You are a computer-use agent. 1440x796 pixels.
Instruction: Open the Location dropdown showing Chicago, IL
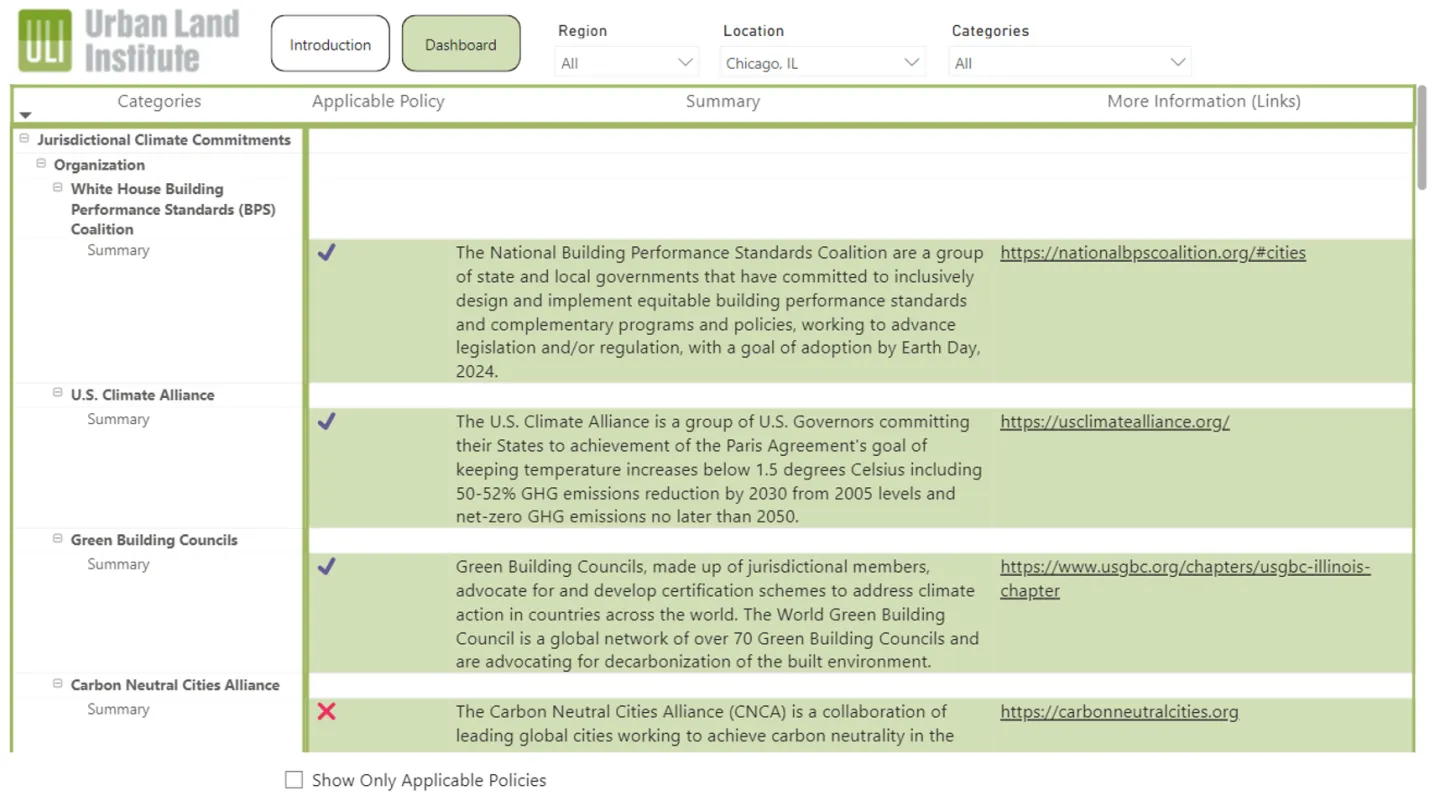pos(822,63)
